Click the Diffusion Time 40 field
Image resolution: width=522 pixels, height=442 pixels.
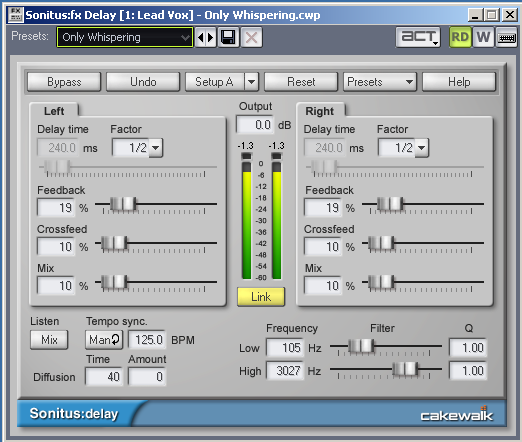tap(104, 377)
